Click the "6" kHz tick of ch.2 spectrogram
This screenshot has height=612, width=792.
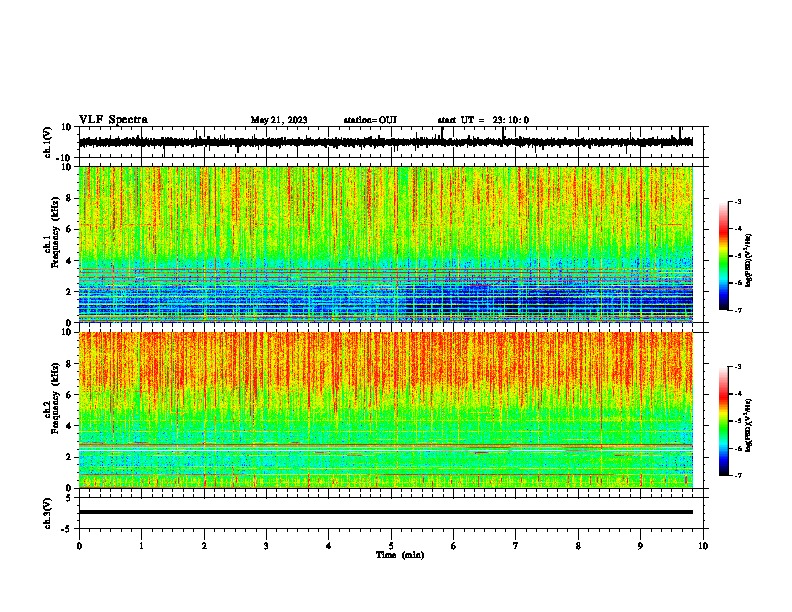coord(70,395)
